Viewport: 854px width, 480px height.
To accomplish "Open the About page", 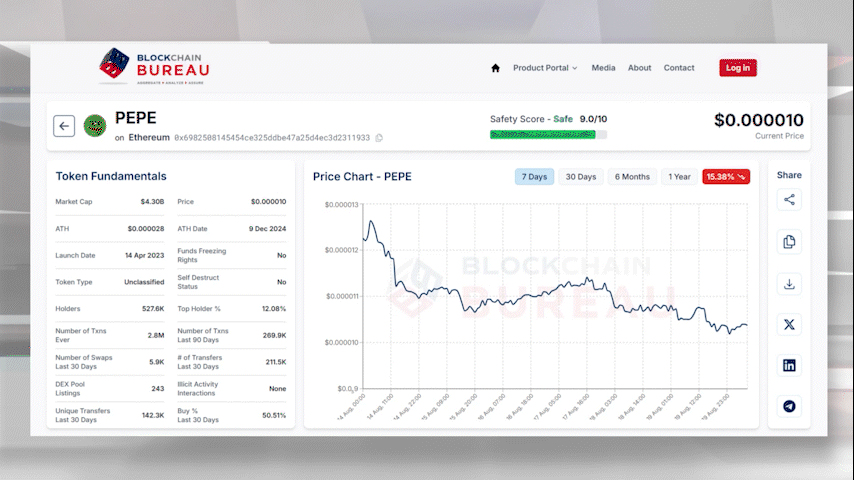I will [x=639, y=68].
